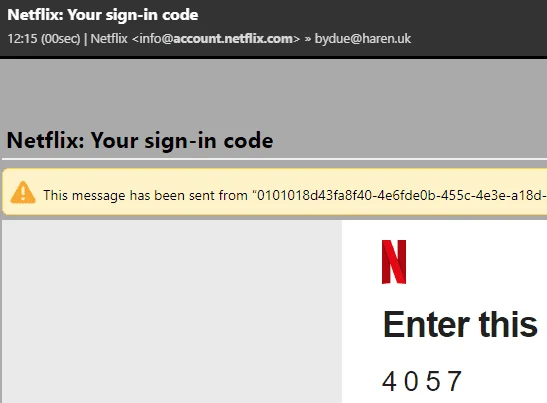Click the long sender ID string in warning banner
The image size is (547, 403).
400,195
